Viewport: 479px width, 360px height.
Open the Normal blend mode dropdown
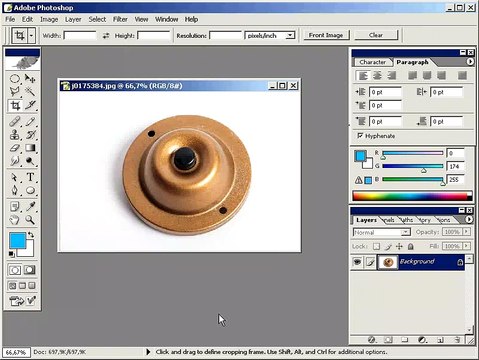pos(406,232)
